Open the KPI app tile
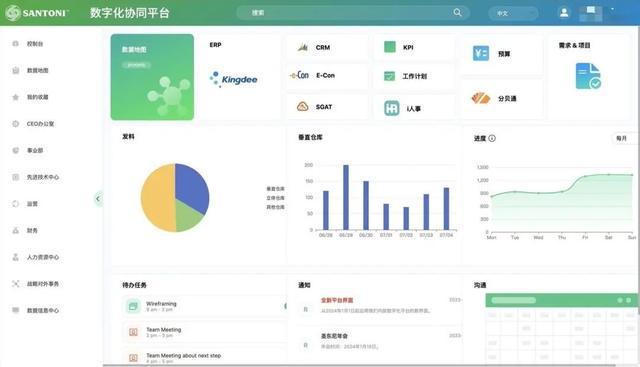Screen dimensions: 640x367 (x=414, y=47)
